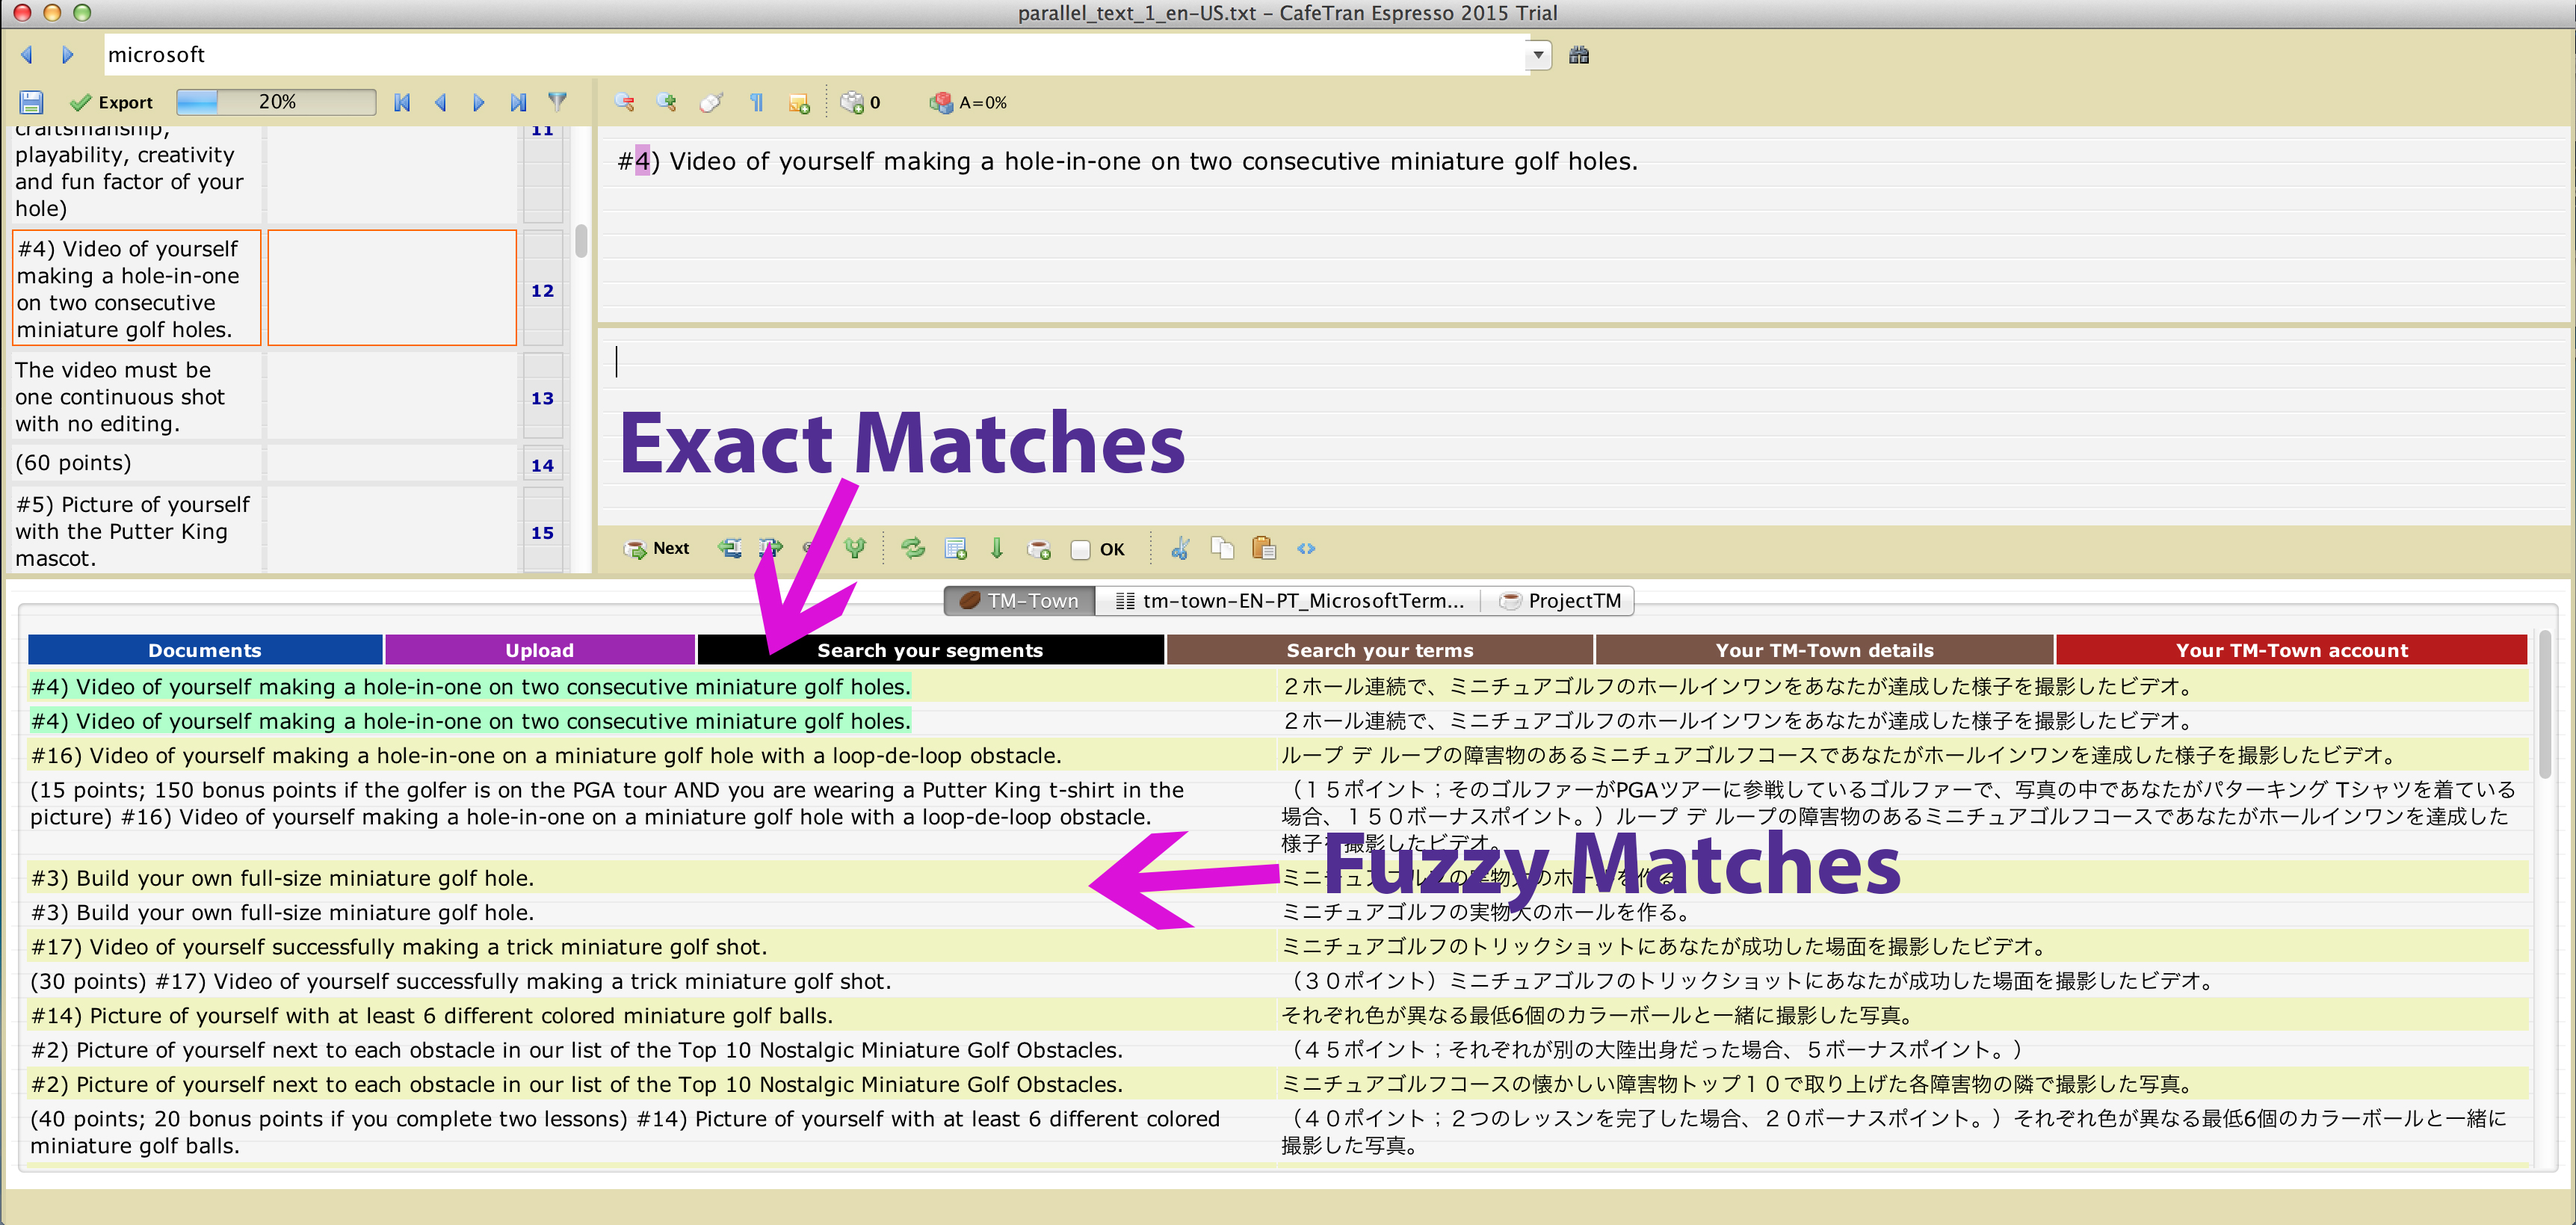Open the tm-town-EN-PT_MicrosoftTerm tab
The image size is (2576, 1225).
pos(1290,600)
